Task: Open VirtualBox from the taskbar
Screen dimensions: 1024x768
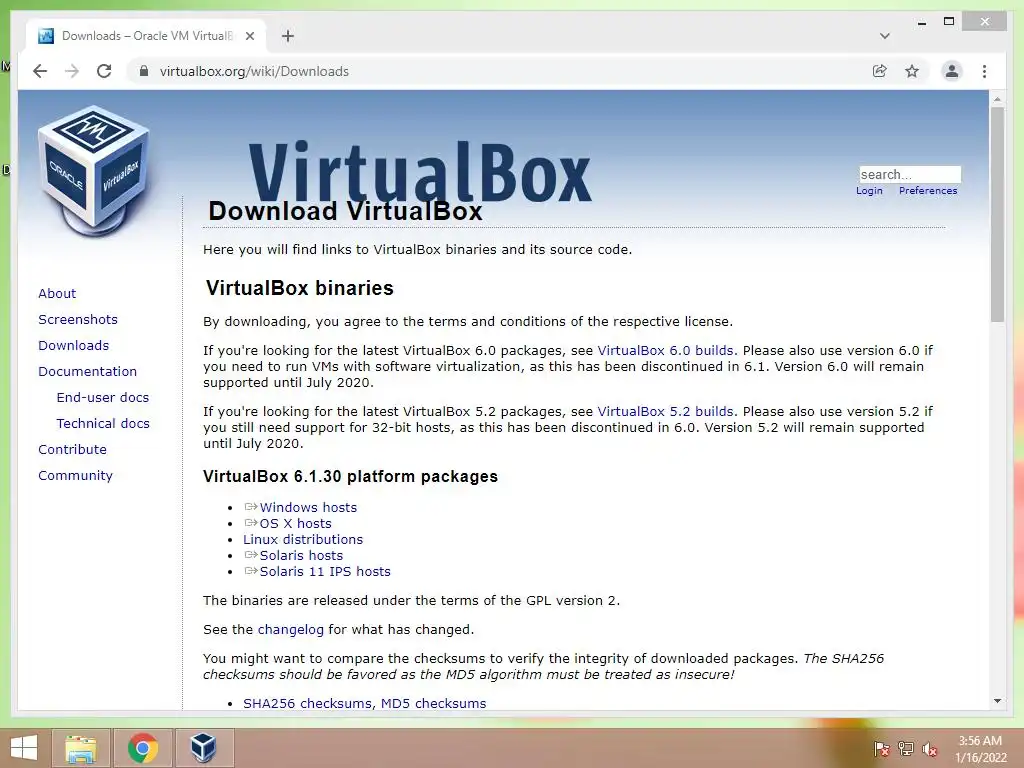Action: tap(204, 748)
